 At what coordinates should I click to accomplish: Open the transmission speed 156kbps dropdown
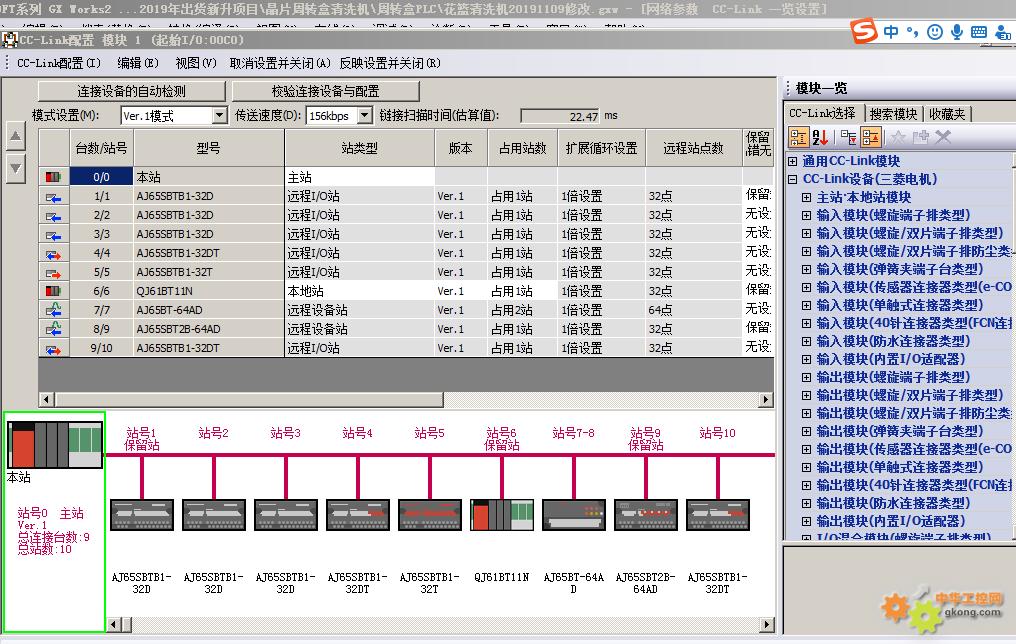(365, 115)
